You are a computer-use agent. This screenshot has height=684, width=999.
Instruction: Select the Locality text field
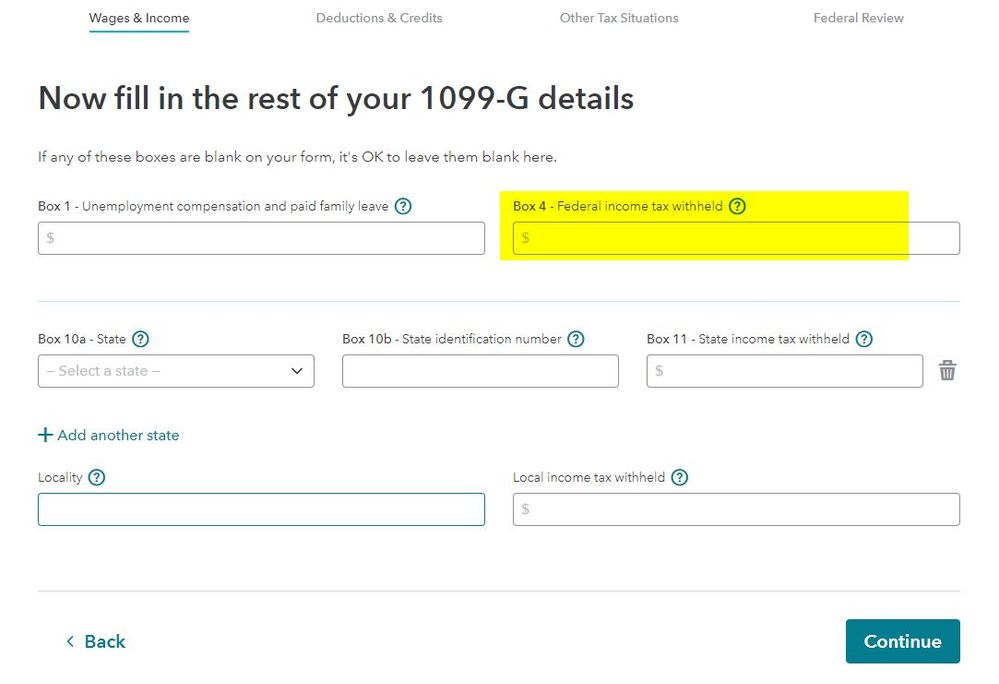(x=261, y=509)
